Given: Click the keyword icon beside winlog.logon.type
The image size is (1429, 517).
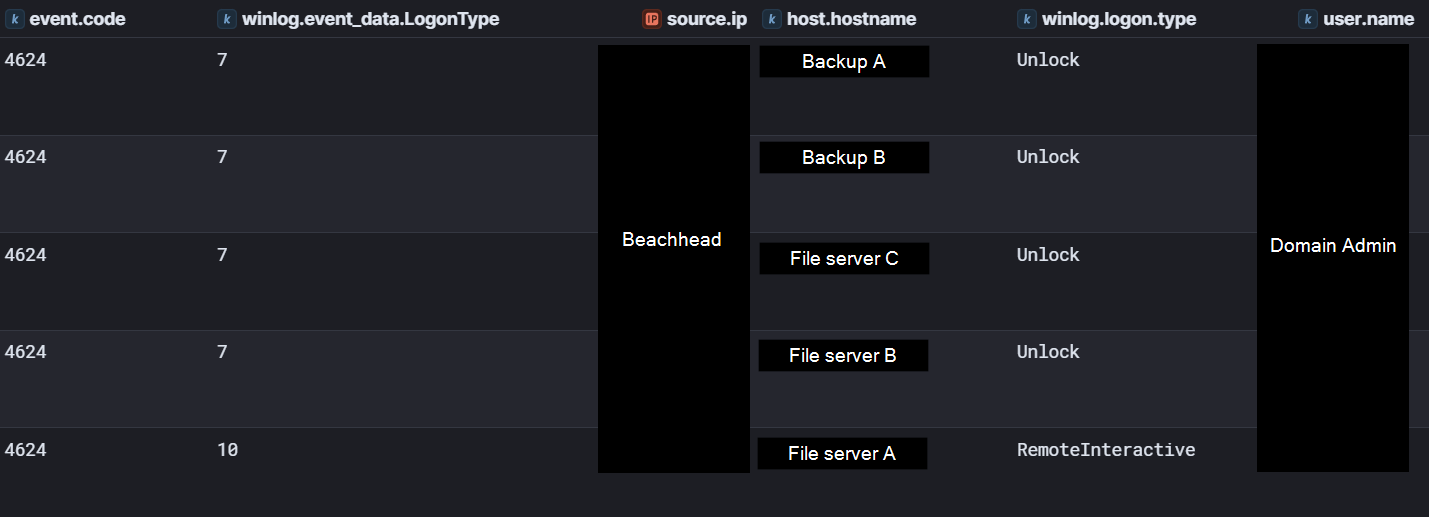Looking at the screenshot, I should pyautogui.click(x=1027, y=19).
